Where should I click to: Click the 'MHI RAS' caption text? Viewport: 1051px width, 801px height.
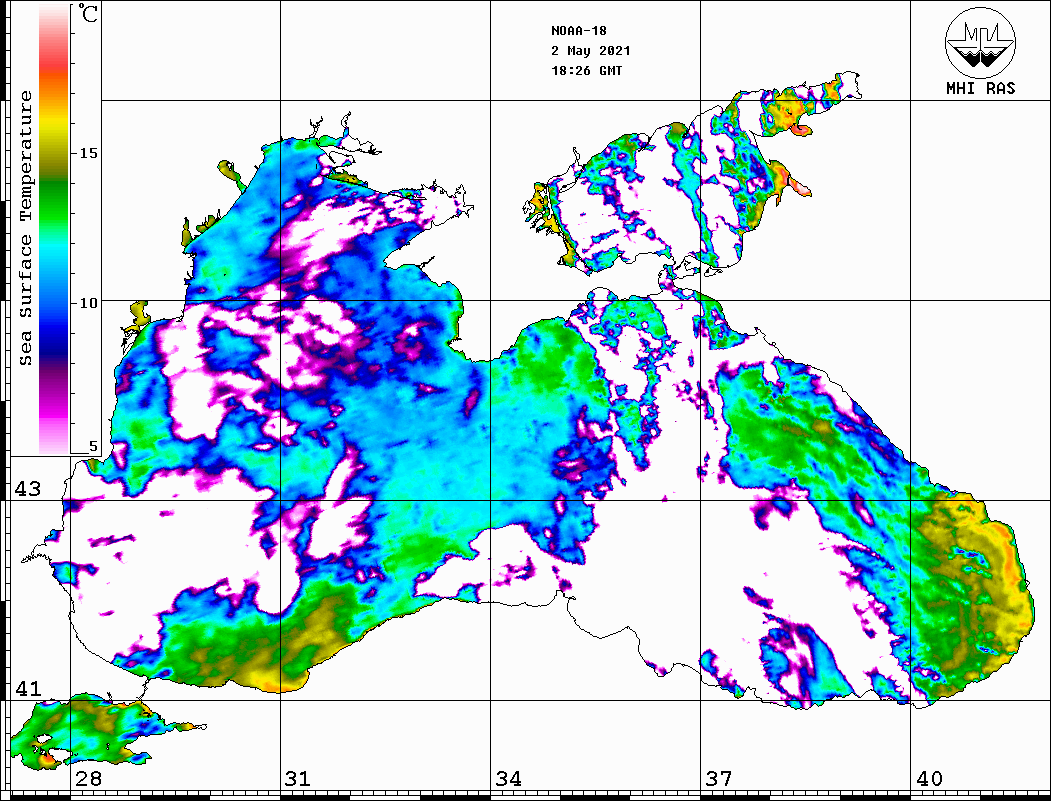pos(980,88)
